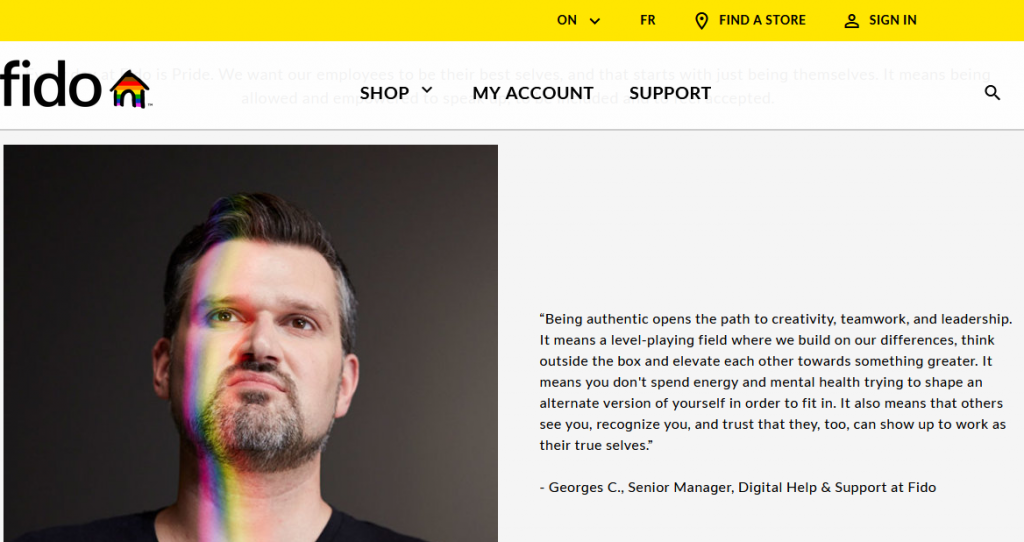Click the closing words 'their true selves'

pyautogui.click(x=593, y=445)
